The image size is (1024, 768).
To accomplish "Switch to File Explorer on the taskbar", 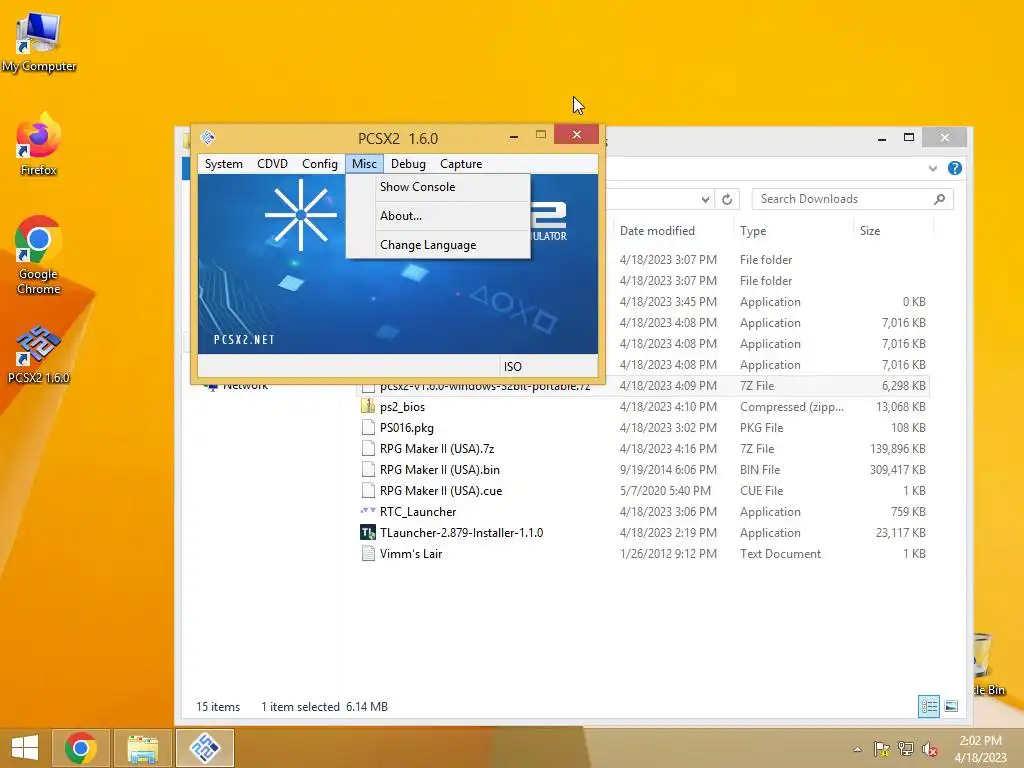I will pos(142,748).
